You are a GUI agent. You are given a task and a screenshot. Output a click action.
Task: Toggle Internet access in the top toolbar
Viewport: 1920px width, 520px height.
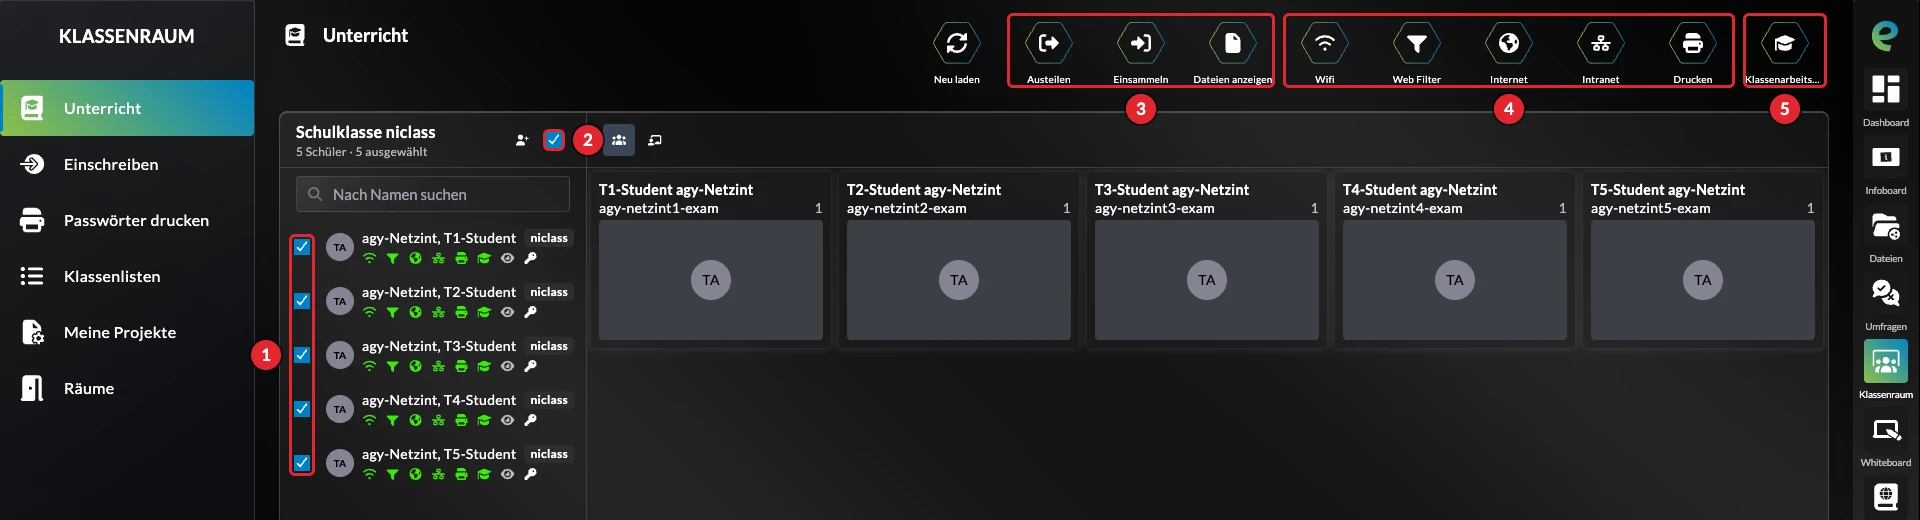pos(1508,44)
